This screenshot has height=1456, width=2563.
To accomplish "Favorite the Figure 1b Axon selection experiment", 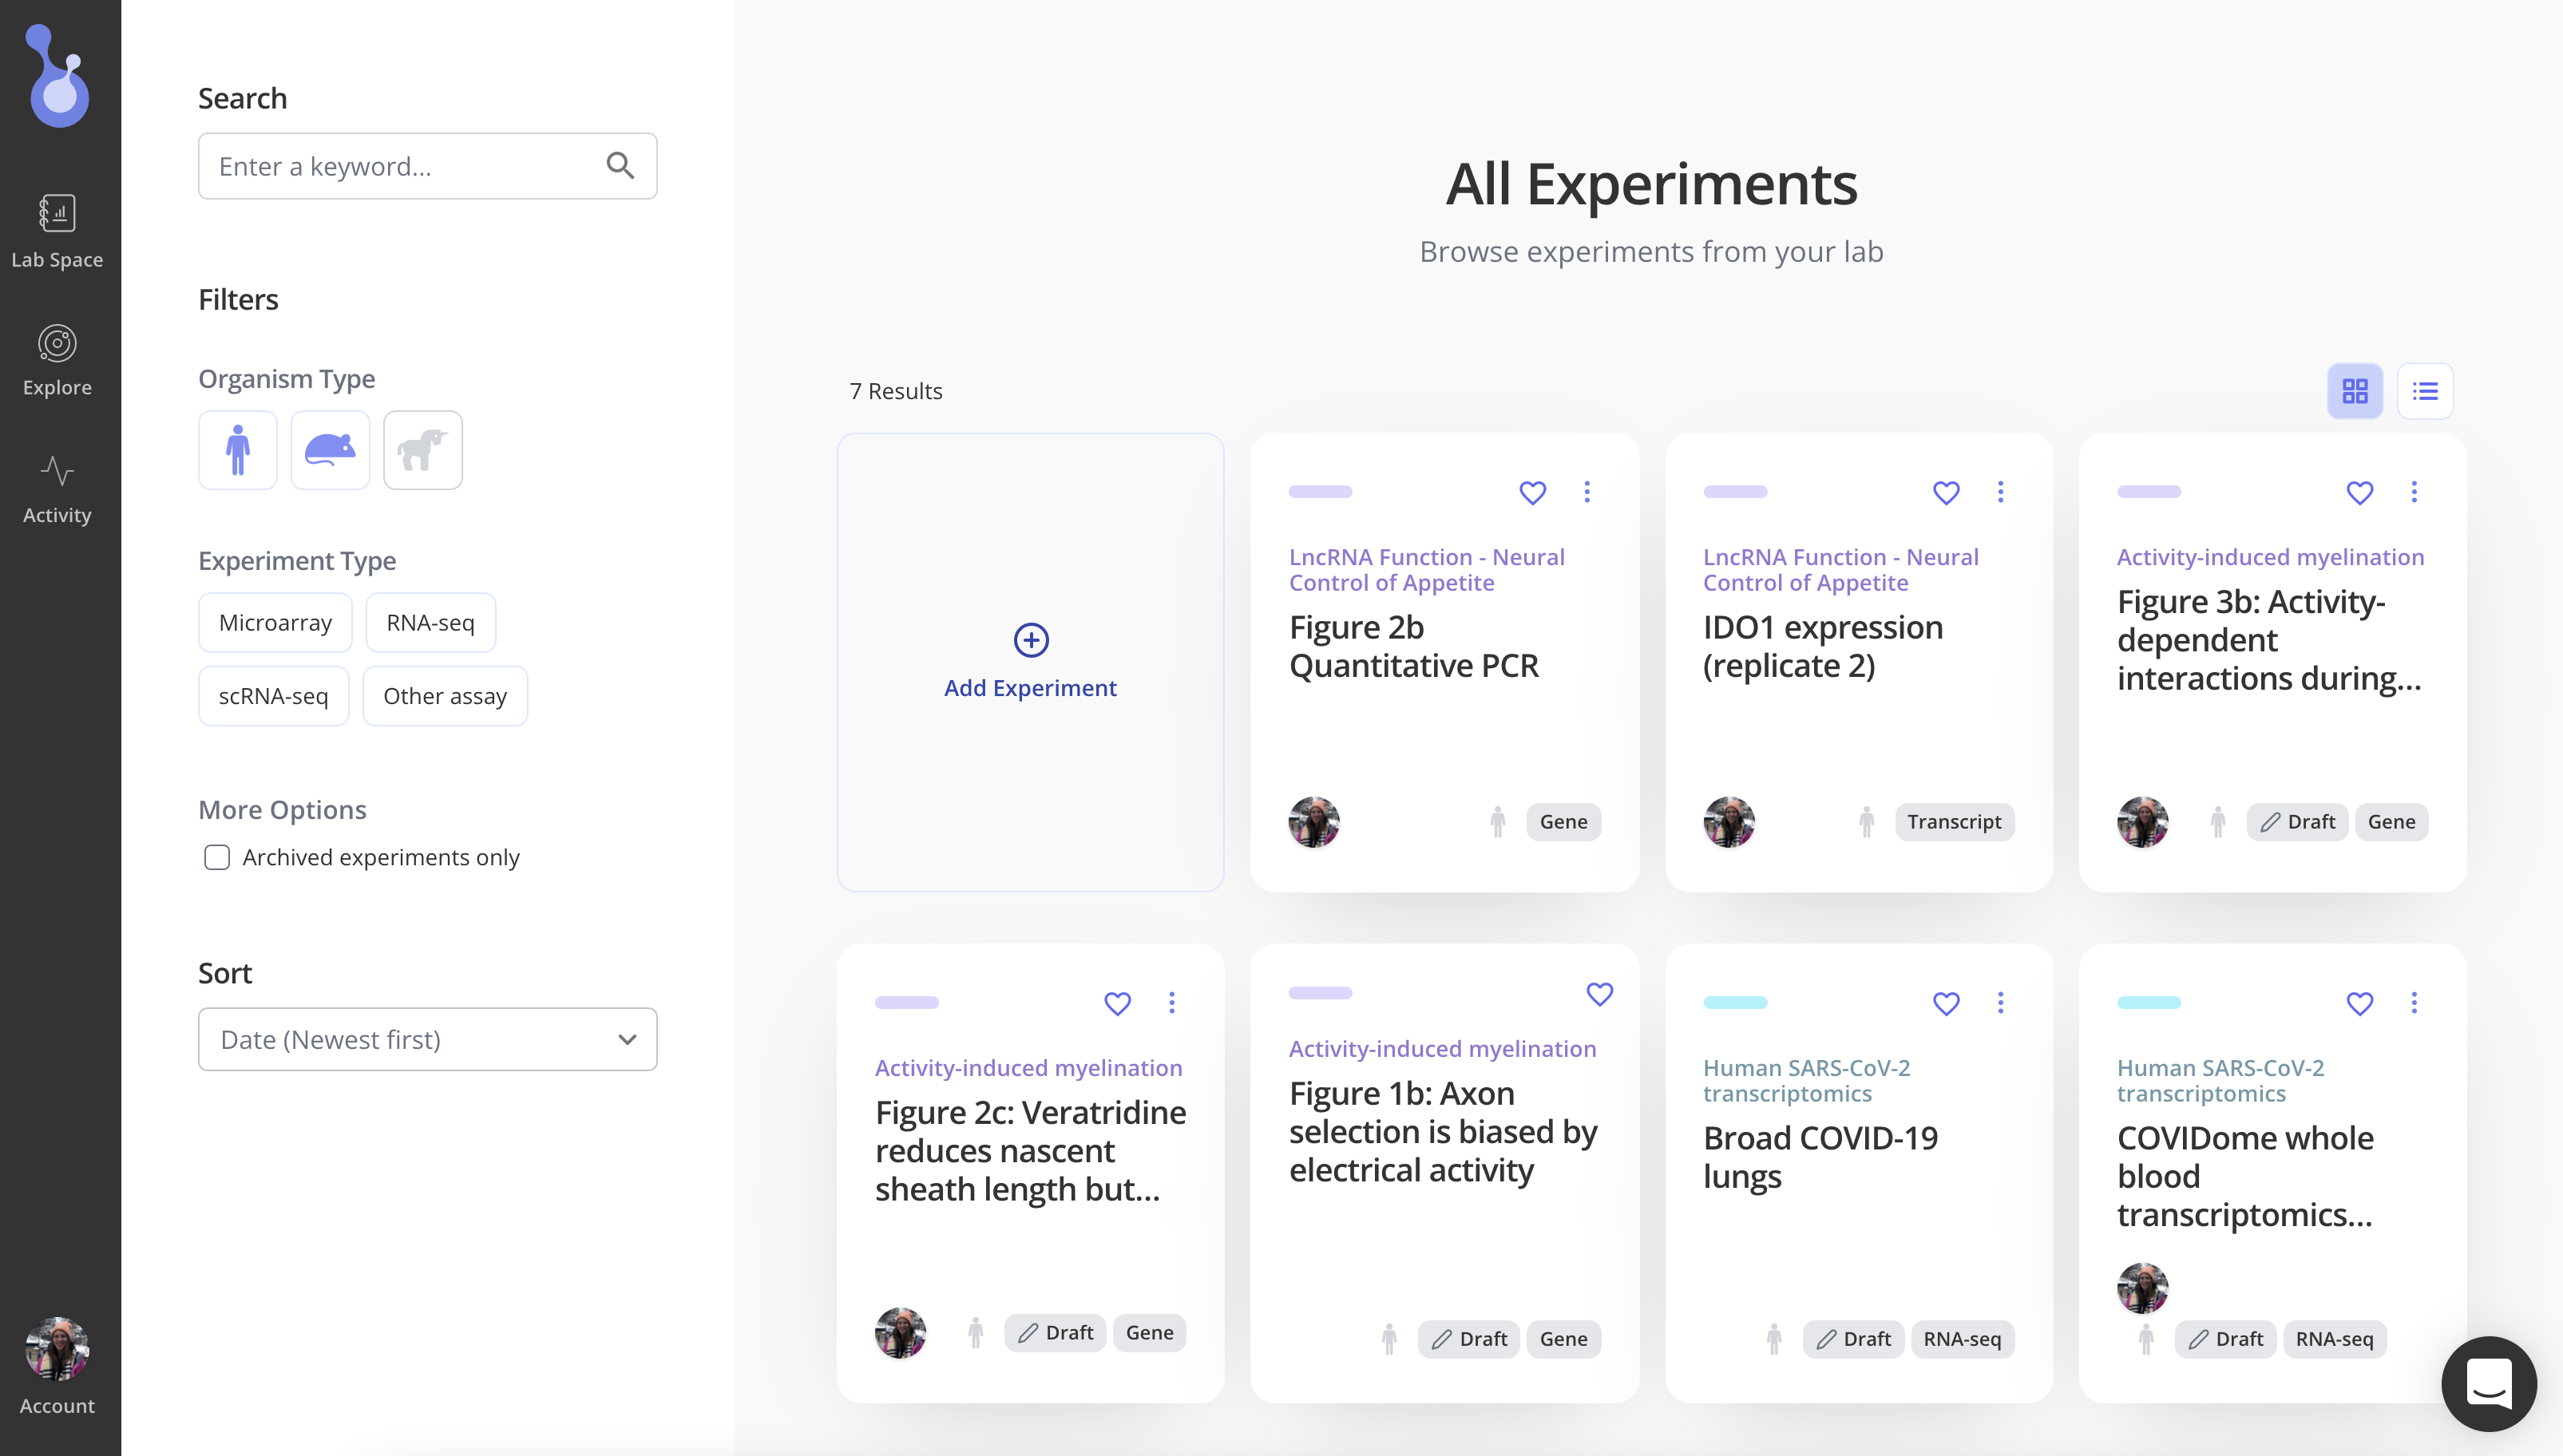I will click(x=1600, y=994).
